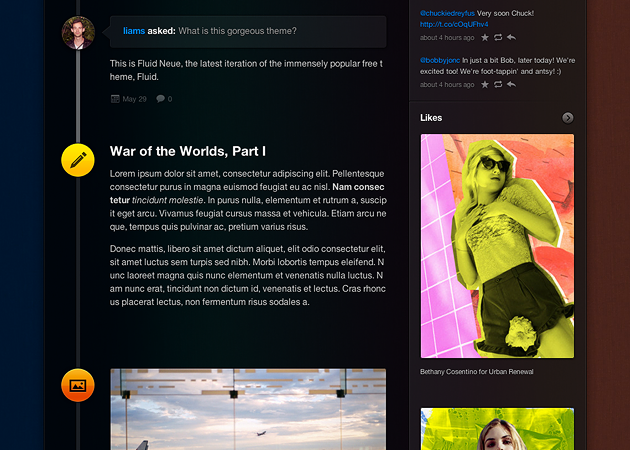
Task: Click the comment bubble icon under the answer
Action: (161, 99)
